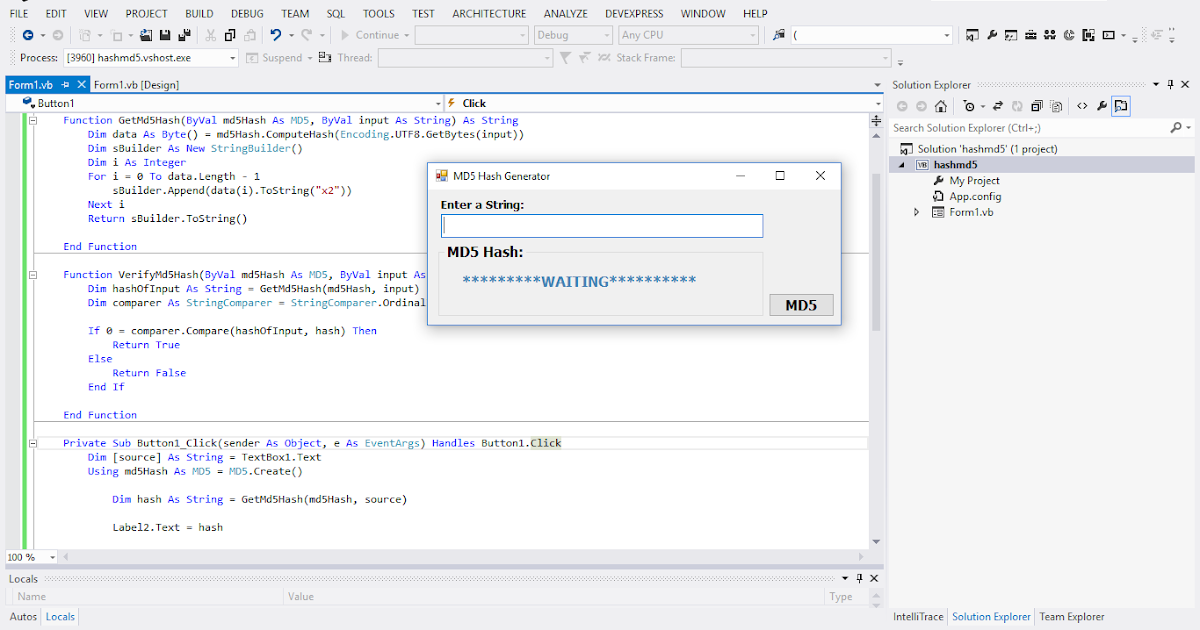The height and width of the screenshot is (630, 1200).
Task: Click the Undo arrow icon
Action: click(x=275, y=35)
